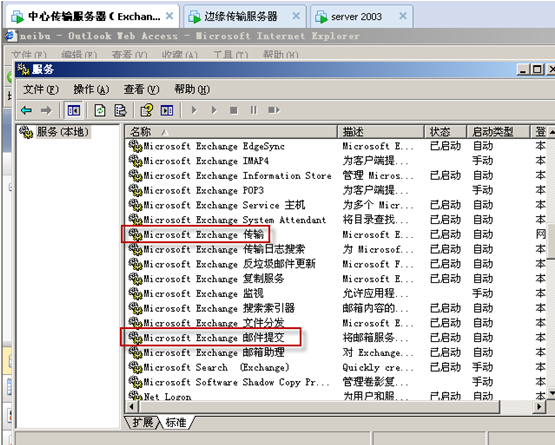Click the horizontal scrollbar left arrow
The width and height of the screenshot is (555, 445).
[x=132, y=407]
